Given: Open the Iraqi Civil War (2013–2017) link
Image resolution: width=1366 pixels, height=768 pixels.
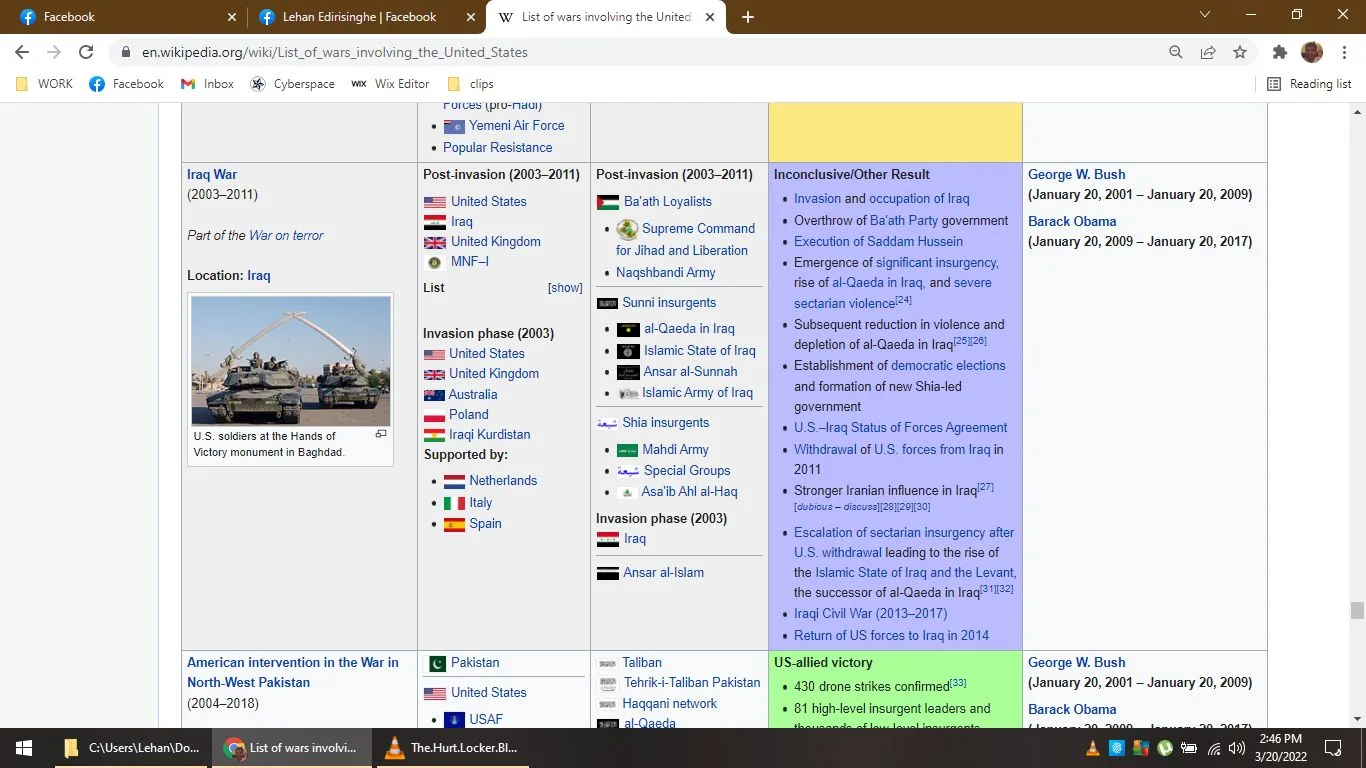Looking at the screenshot, I should click(870, 613).
